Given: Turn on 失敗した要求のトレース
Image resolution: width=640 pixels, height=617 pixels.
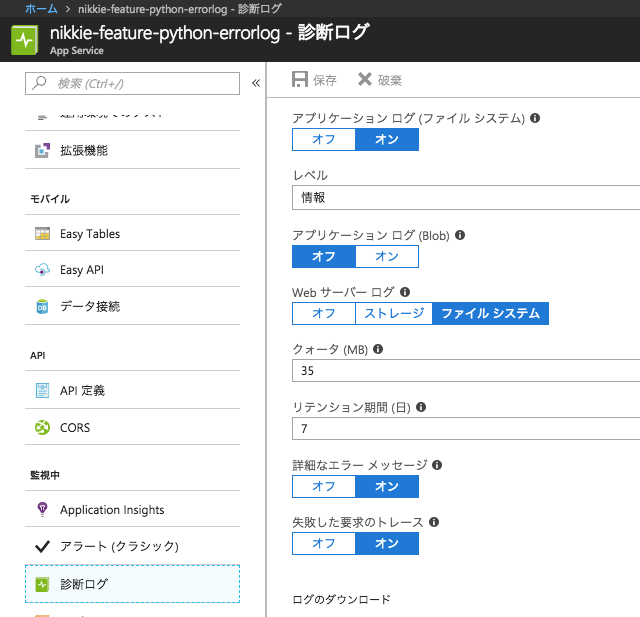Looking at the screenshot, I should coord(387,544).
